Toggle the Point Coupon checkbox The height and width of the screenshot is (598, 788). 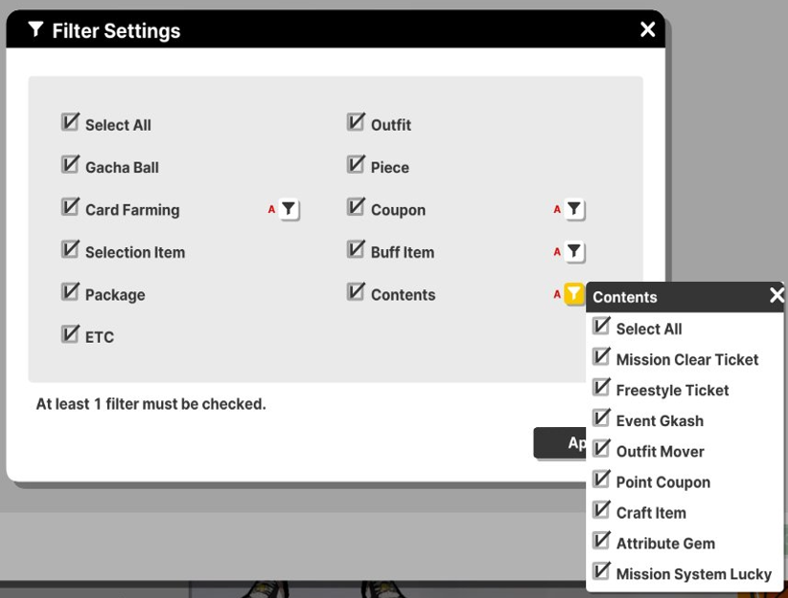tap(602, 480)
